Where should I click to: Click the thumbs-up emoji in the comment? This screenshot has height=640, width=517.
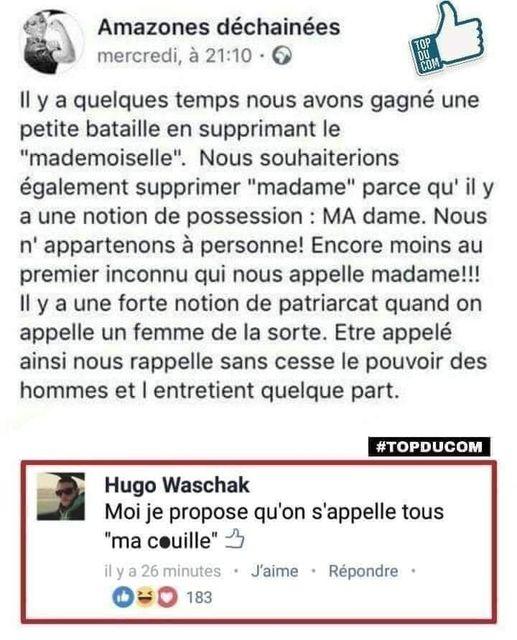coord(235,538)
